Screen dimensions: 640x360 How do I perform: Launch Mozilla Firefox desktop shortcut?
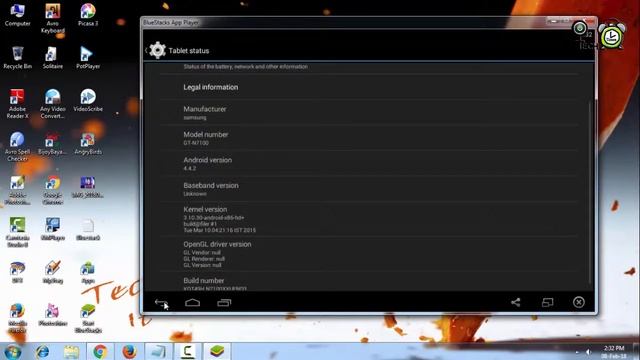[x=18, y=318]
